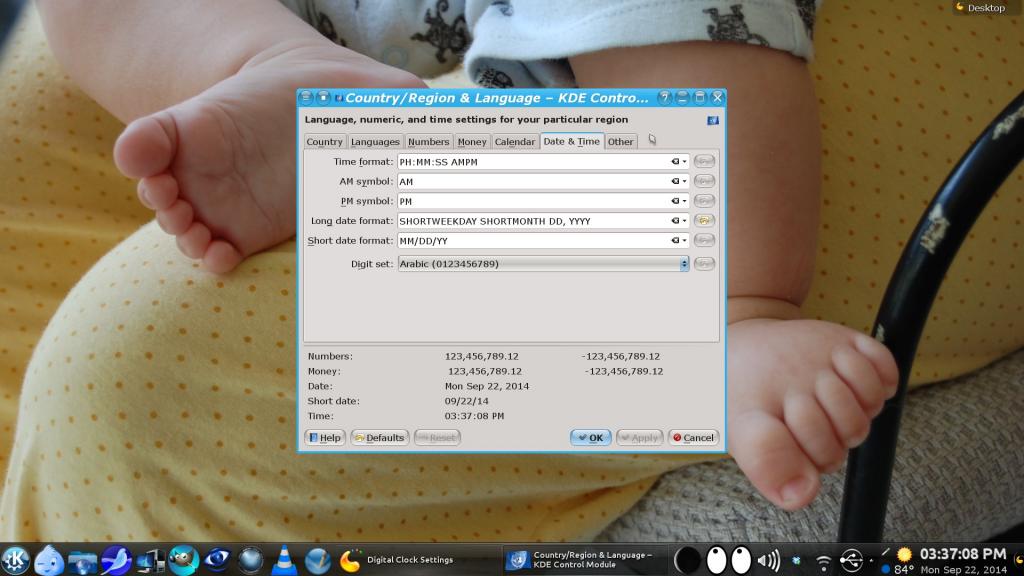Expand the Time format dropdown arrow
1024x576 pixels.
click(x=685, y=161)
